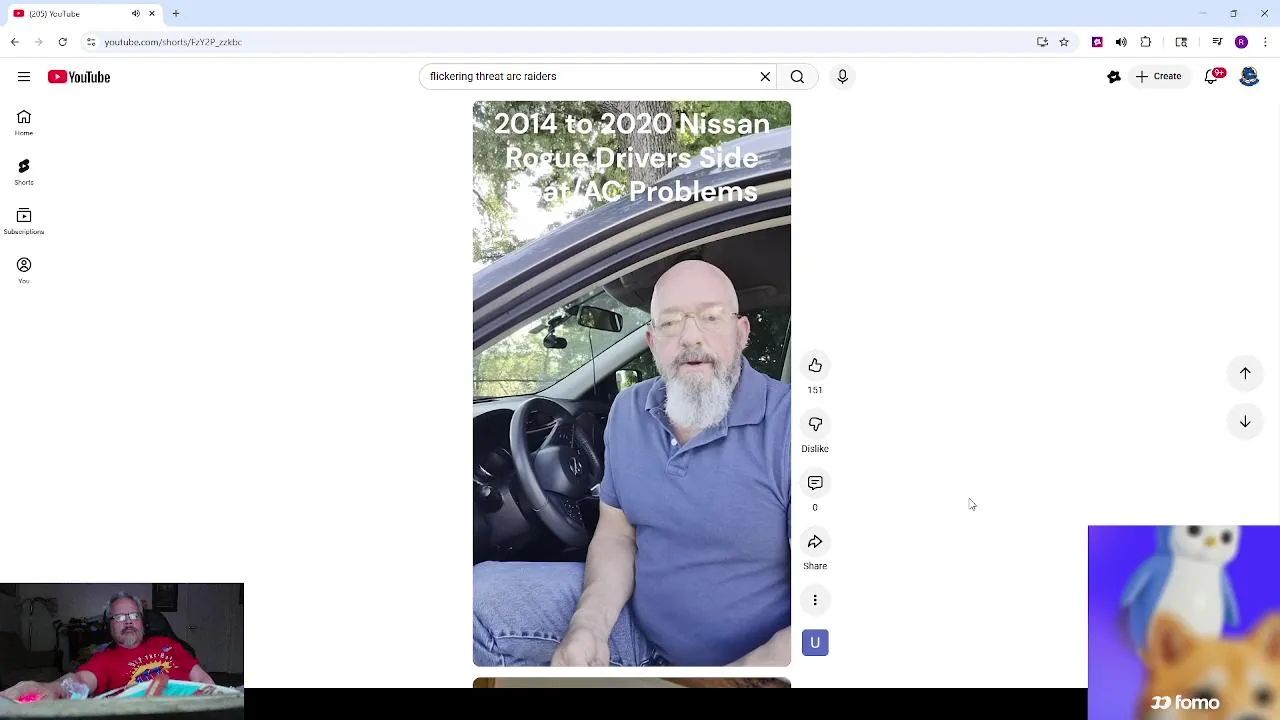The image size is (1280, 720).
Task: Reload the page
Action: click(62, 42)
